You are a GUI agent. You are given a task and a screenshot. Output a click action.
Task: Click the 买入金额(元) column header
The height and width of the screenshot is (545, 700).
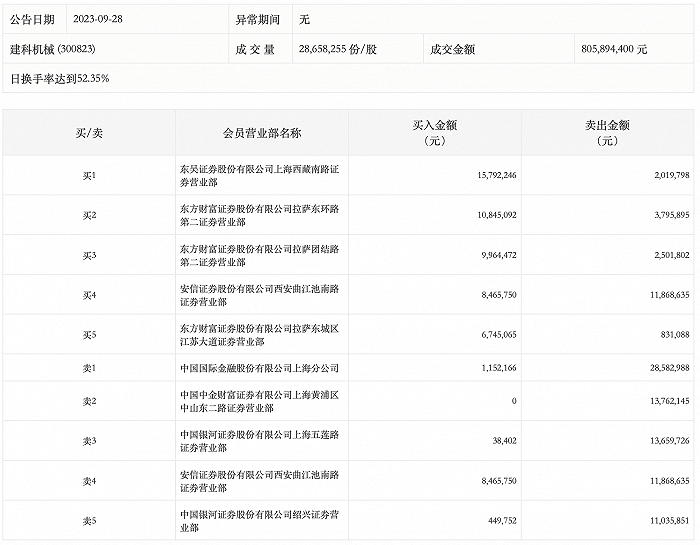pyautogui.click(x=434, y=133)
